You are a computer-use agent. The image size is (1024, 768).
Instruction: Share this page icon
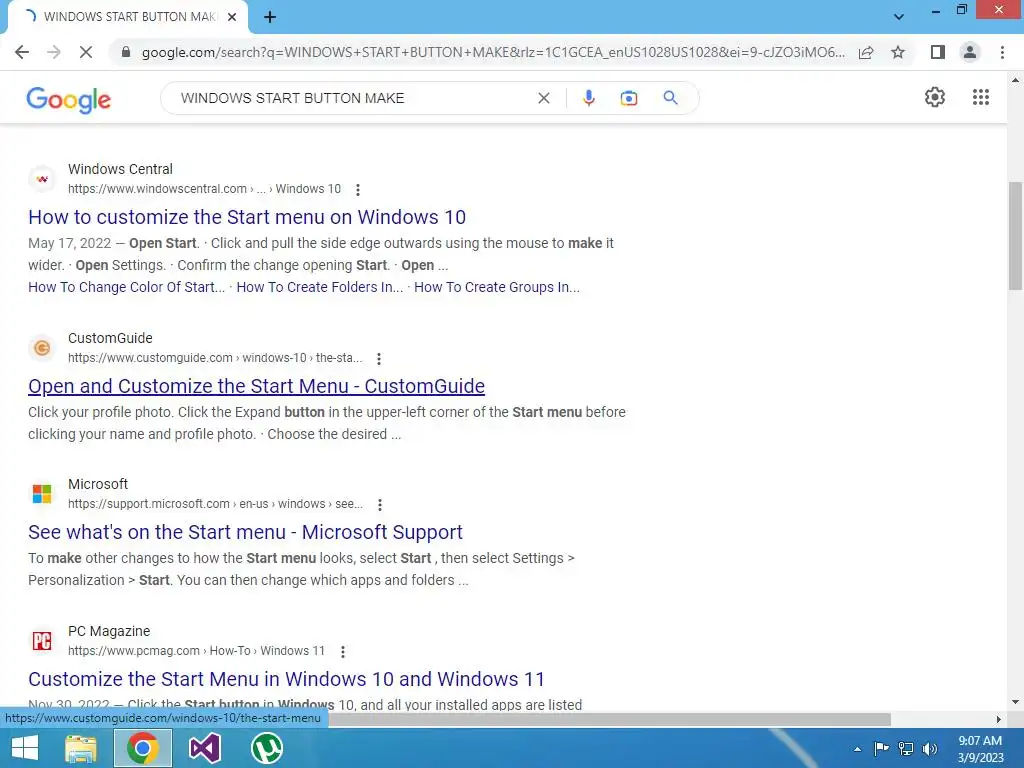[866, 52]
